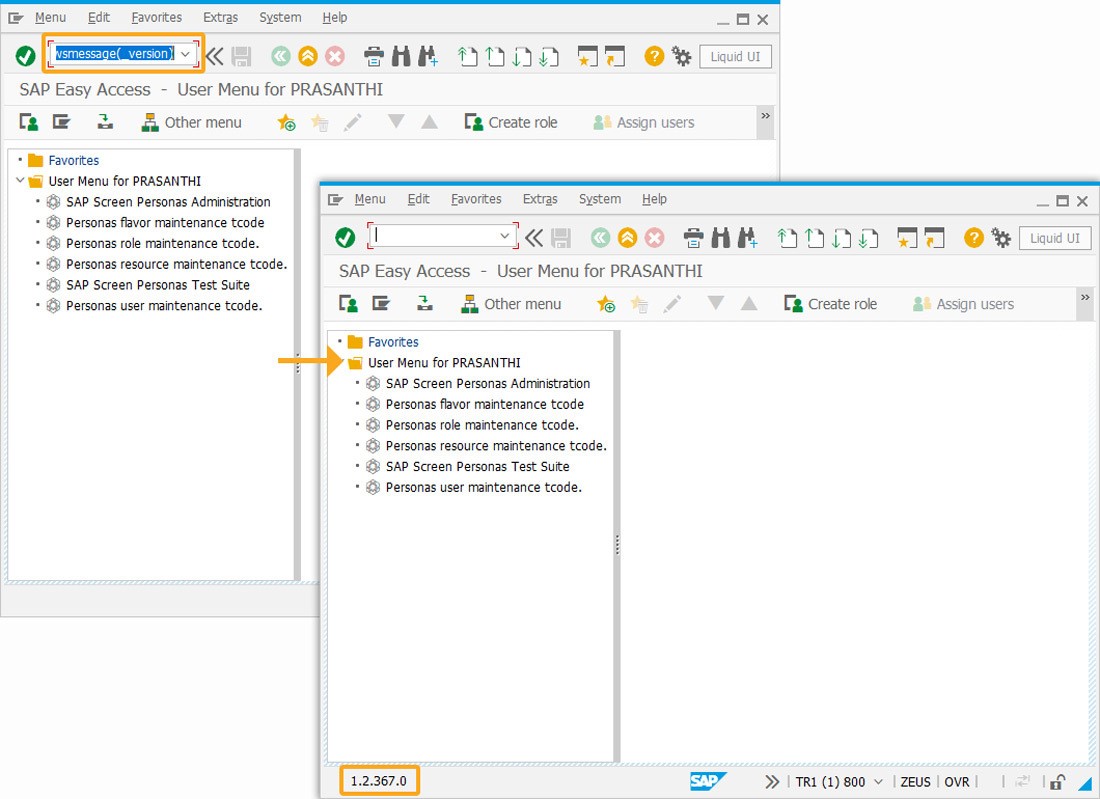This screenshot has width=1100, height=799.
Task: Open the command field dropdown in the back window
Action: pyautogui.click(x=185, y=54)
